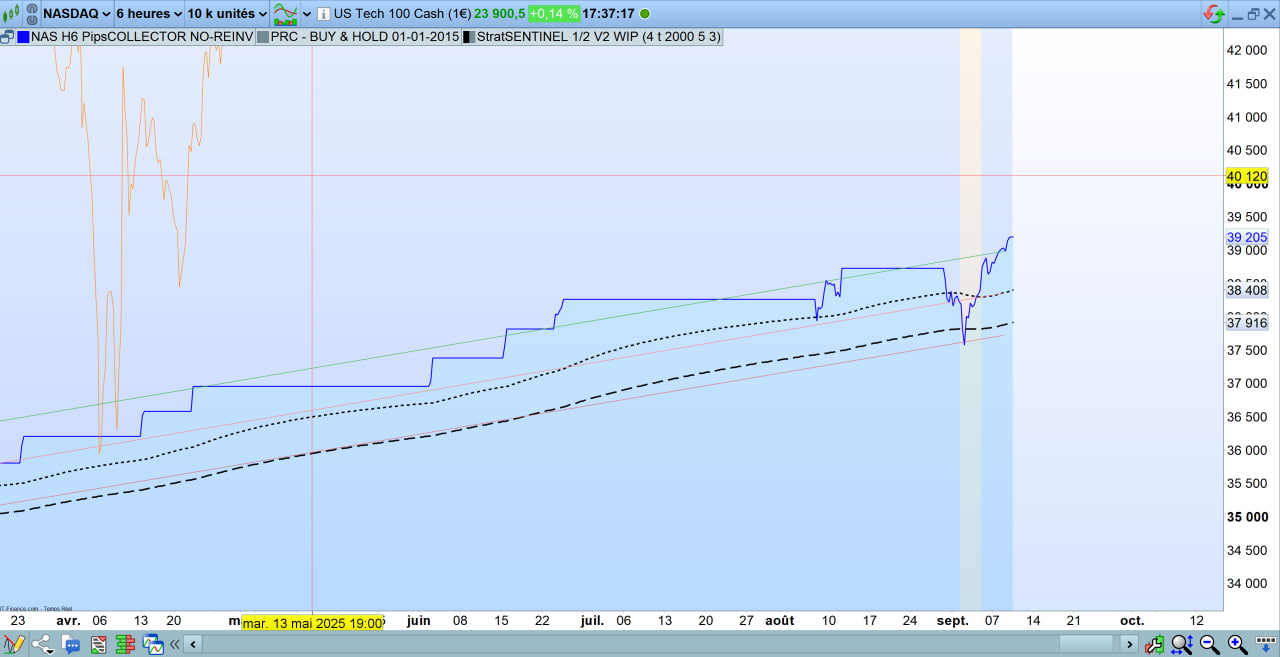Open the '6 heures' timeframe dropdown

148,14
